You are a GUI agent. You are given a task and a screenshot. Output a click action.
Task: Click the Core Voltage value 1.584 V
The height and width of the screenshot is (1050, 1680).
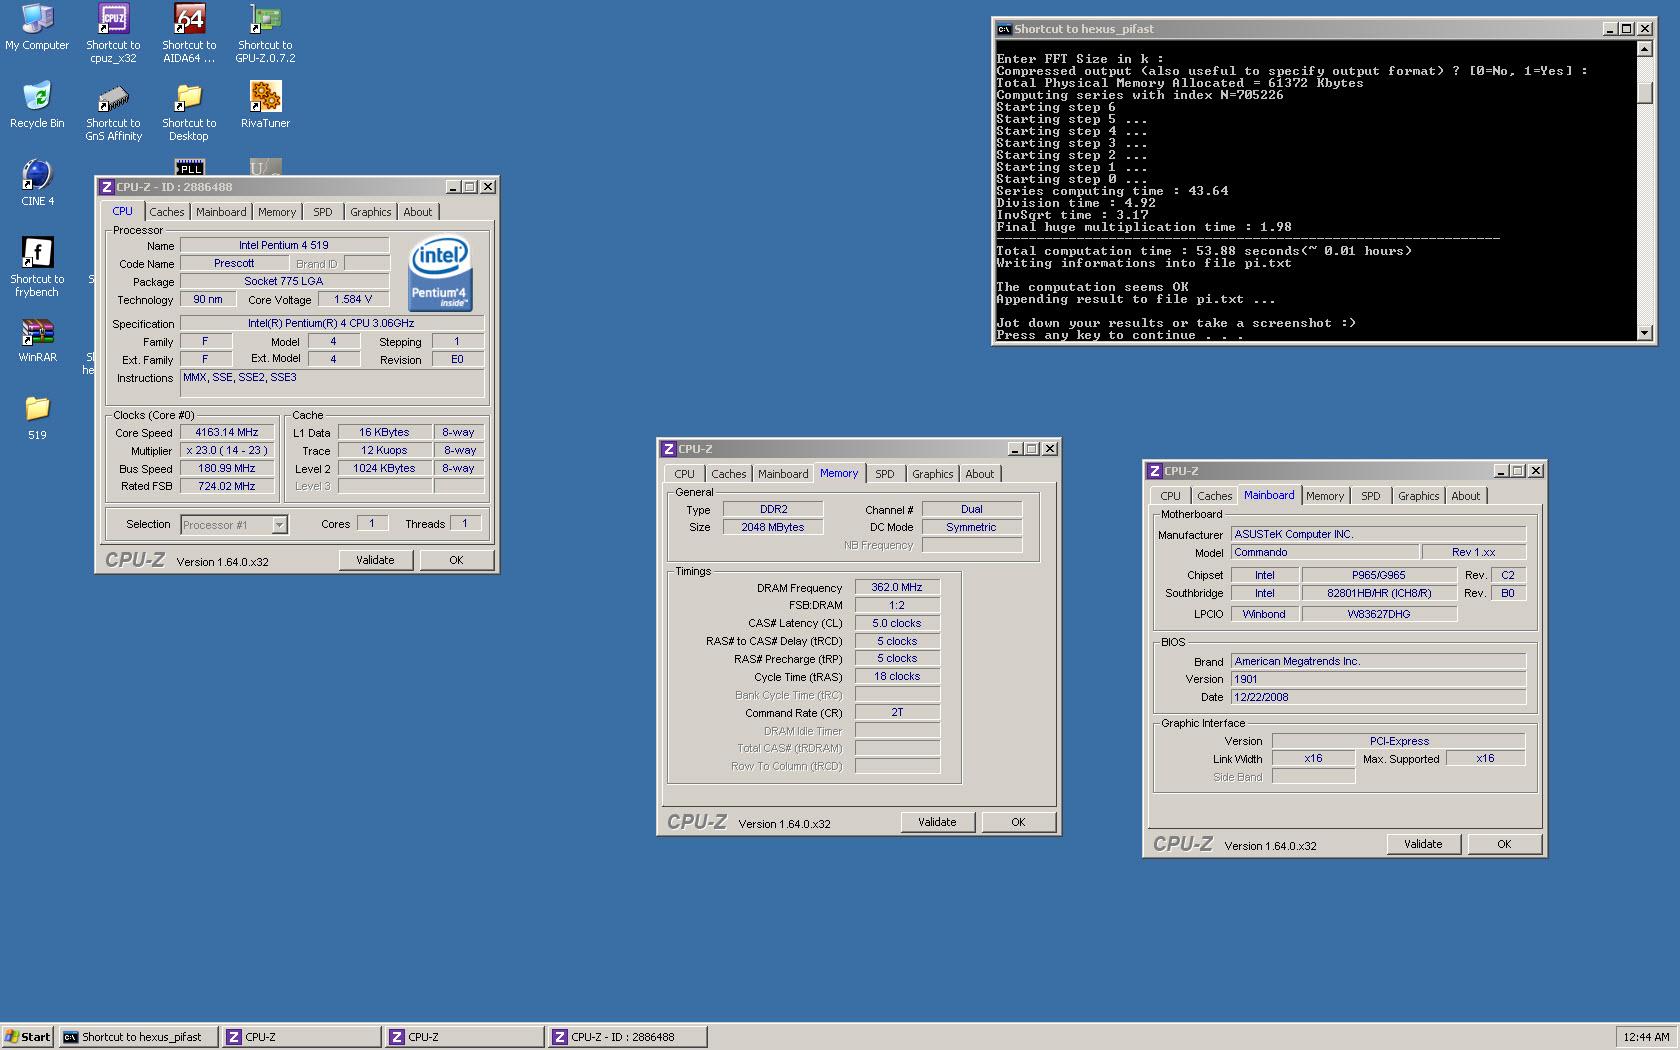click(x=353, y=299)
